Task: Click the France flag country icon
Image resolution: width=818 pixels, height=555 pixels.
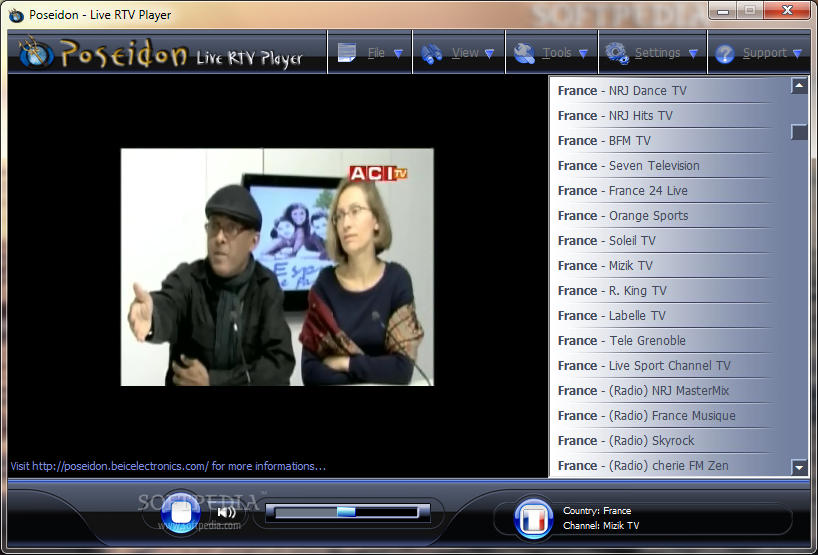Action: [x=534, y=518]
